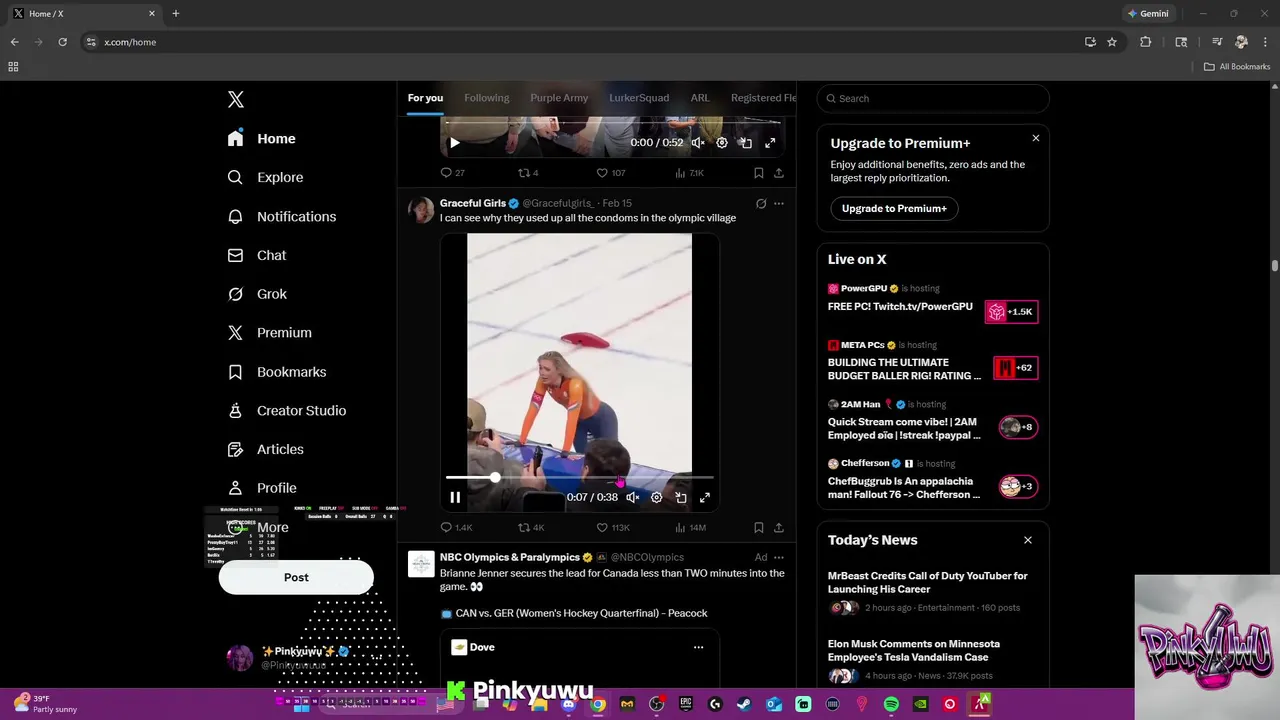Open Gemini button in Chrome
Image resolution: width=1280 pixels, height=720 pixels.
pyautogui.click(x=1148, y=14)
